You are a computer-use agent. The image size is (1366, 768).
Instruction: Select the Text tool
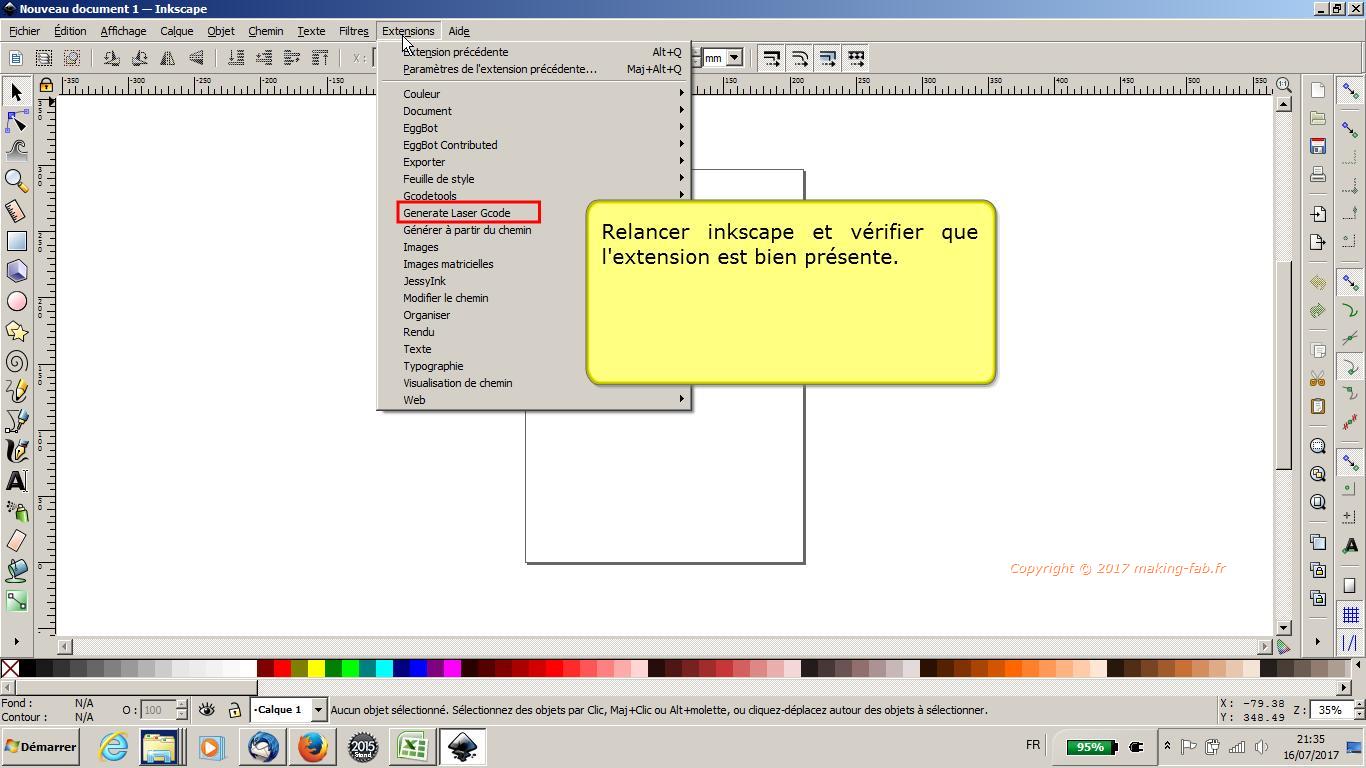click(x=16, y=481)
